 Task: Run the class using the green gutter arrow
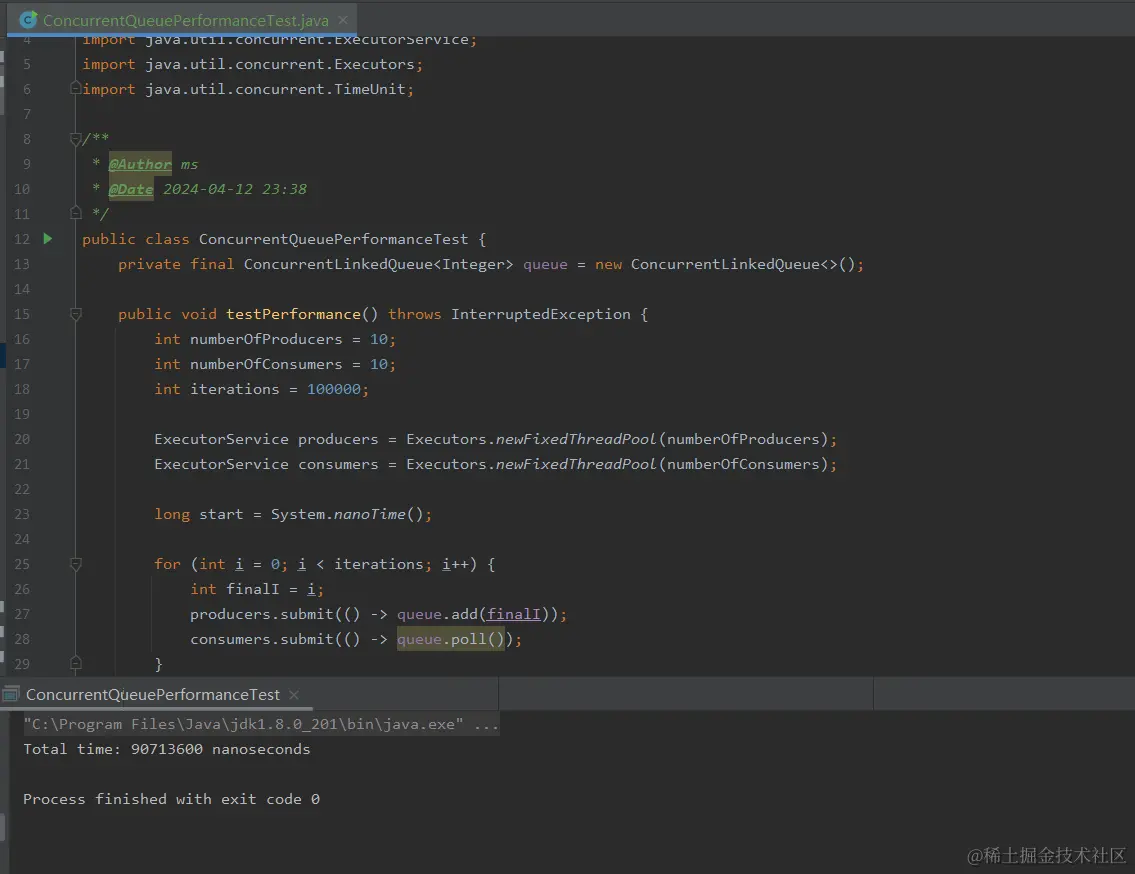[x=48, y=238]
